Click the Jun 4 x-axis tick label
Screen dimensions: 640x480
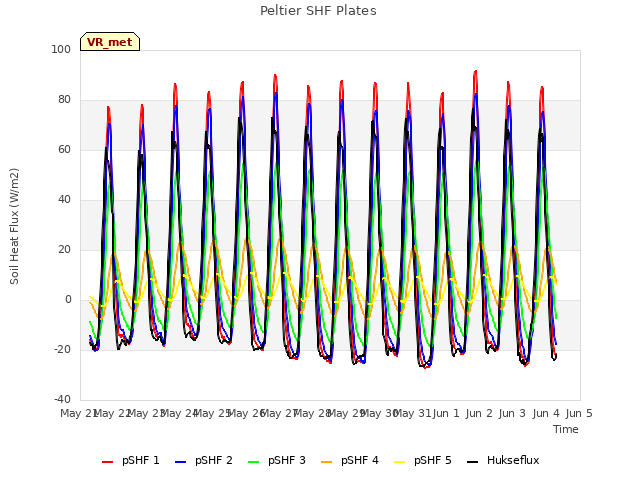(x=546, y=413)
